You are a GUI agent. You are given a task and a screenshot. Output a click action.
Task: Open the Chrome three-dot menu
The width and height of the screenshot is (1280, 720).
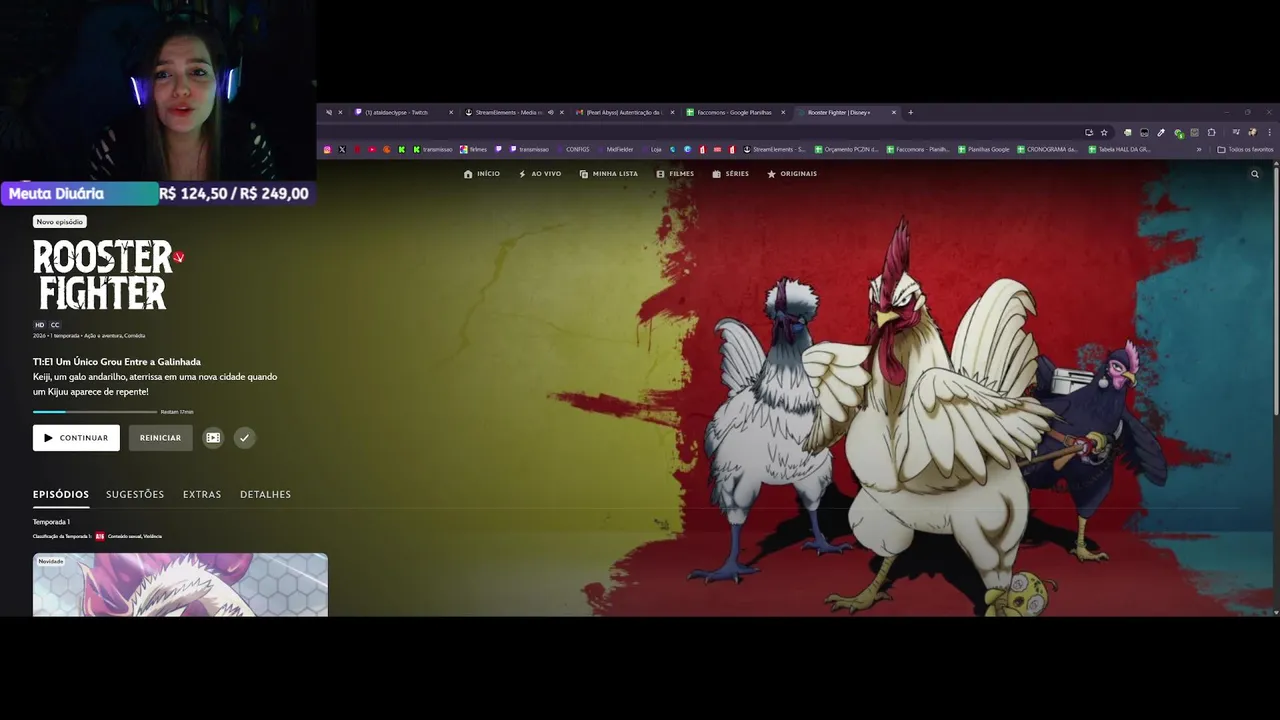tap(1269, 132)
